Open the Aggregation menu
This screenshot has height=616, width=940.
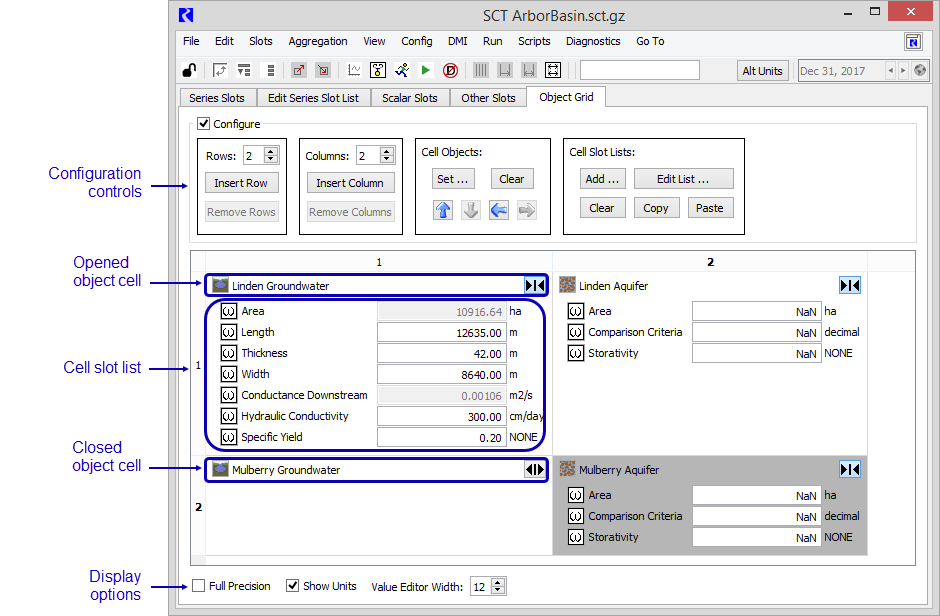pyautogui.click(x=317, y=41)
